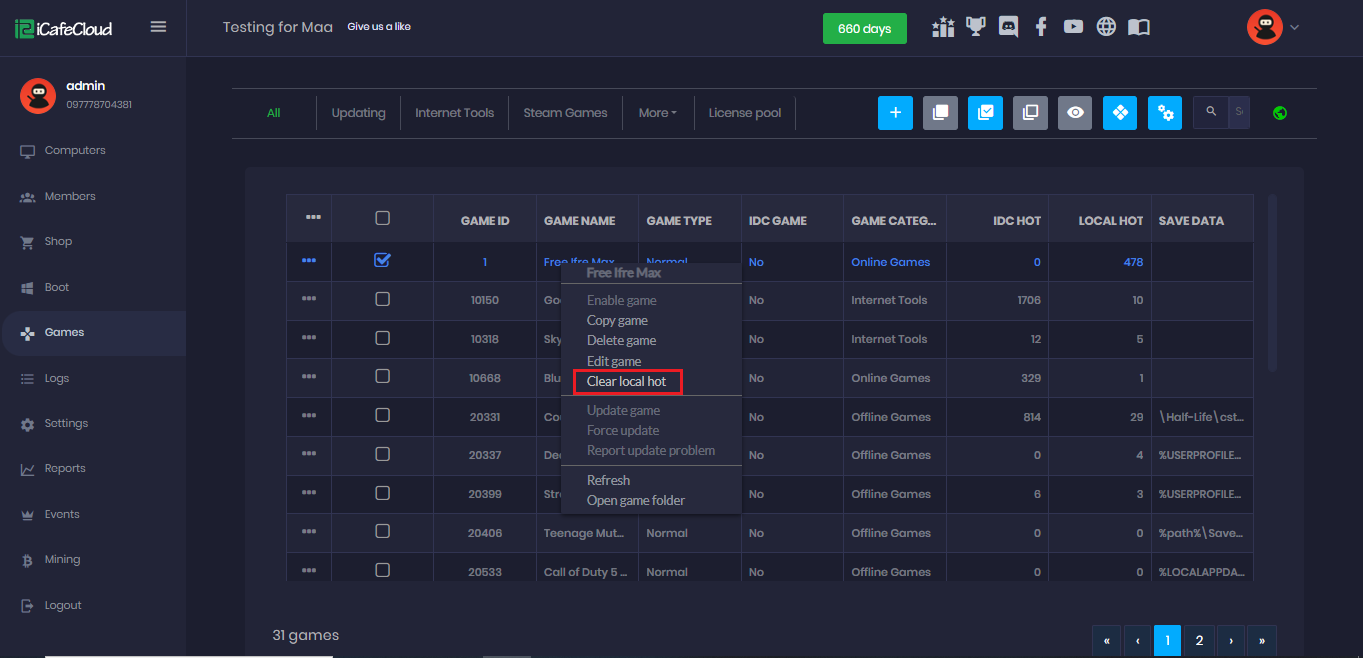Toggle the eye visibility button in toolbar

[x=1075, y=113]
